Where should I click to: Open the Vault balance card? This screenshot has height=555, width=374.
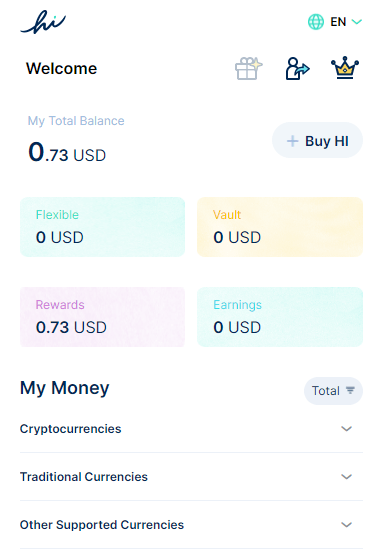[280, 227]
